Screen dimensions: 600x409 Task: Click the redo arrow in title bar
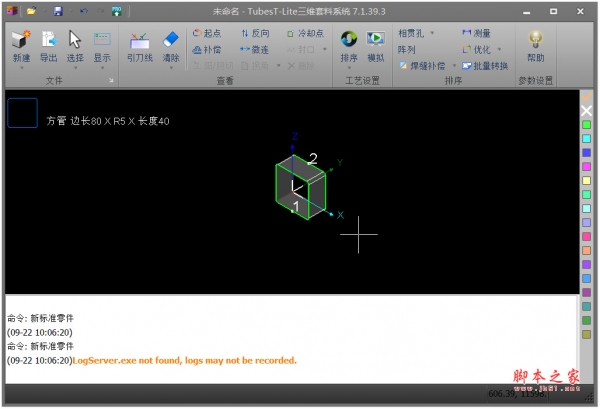(x=101, y=11)
